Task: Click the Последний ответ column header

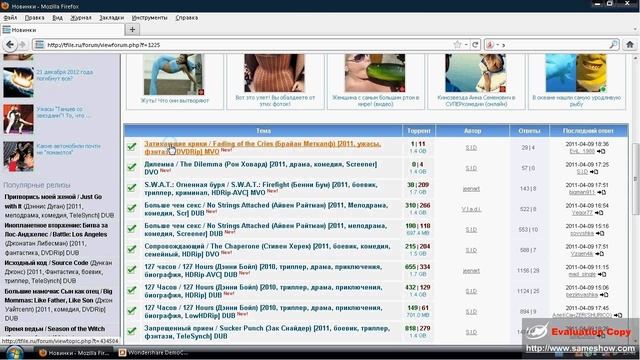Action: point(588,131)
